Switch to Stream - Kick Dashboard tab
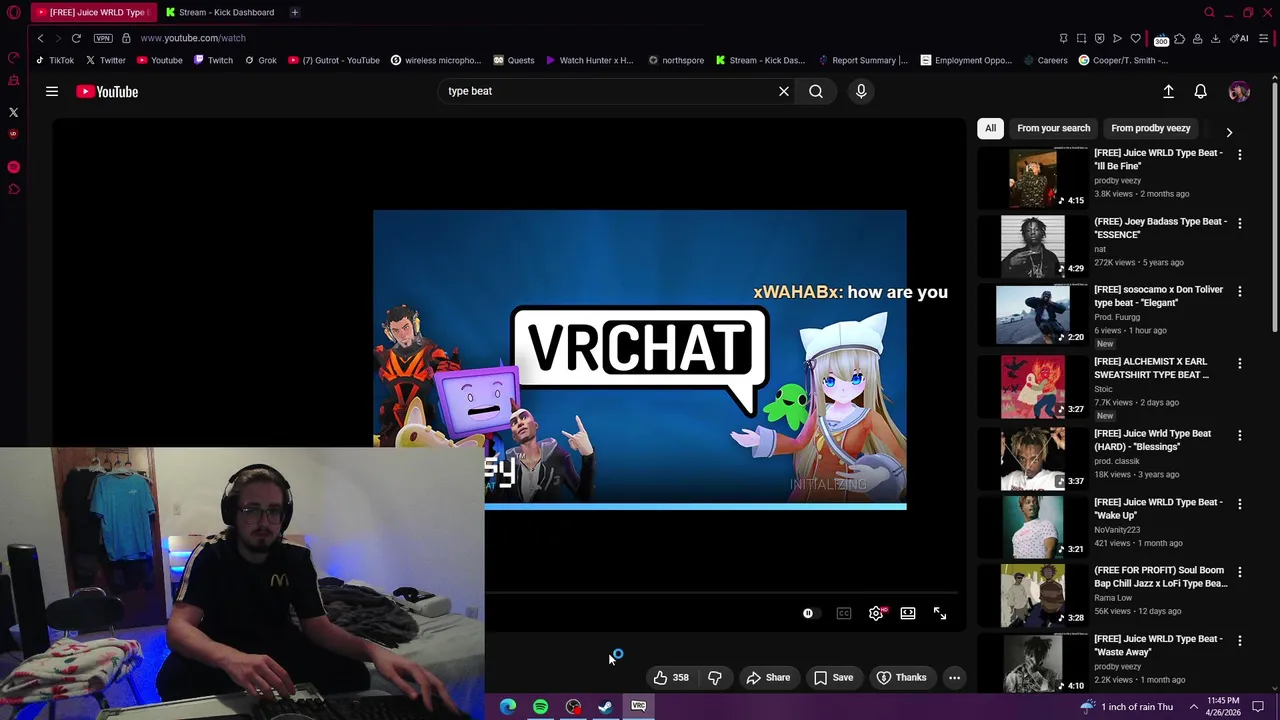Screen dimensions: 1280x720 point(220,12)
